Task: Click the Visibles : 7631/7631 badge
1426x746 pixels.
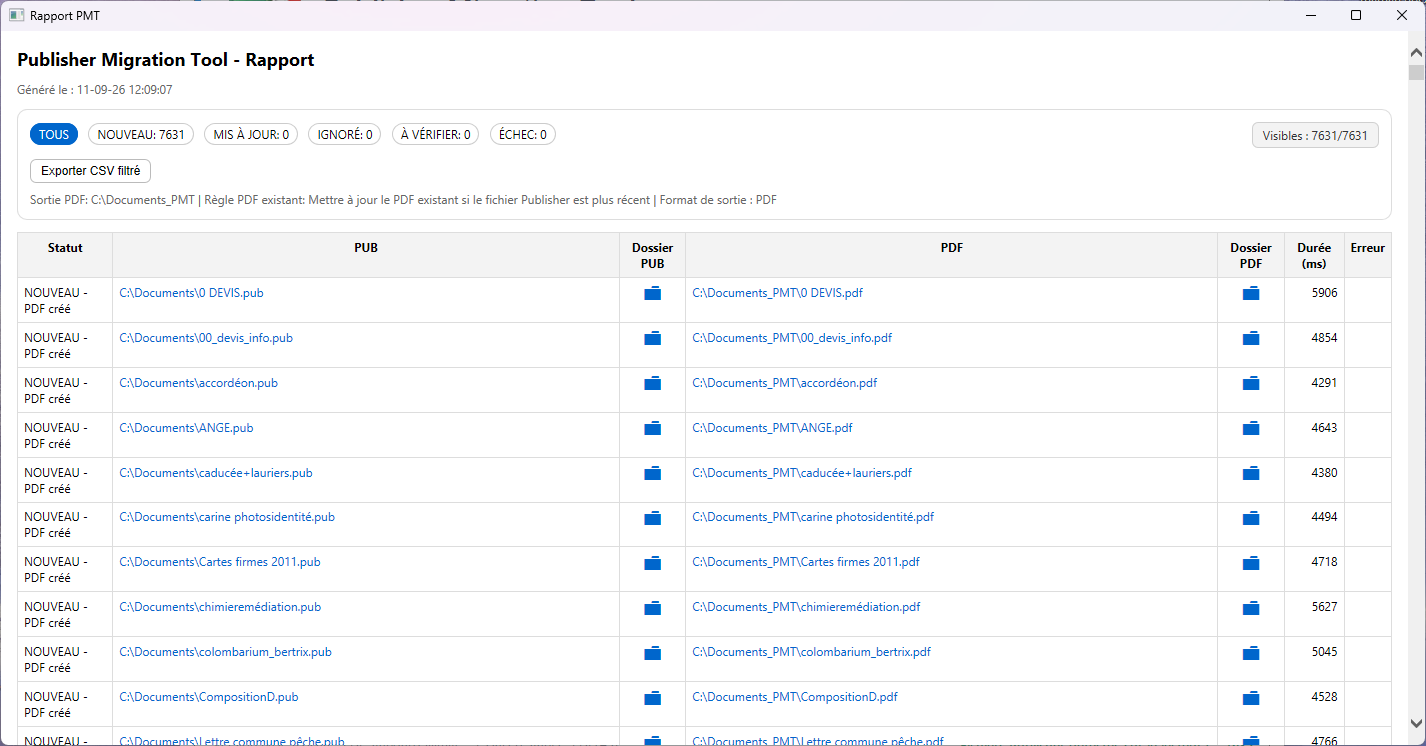Action: pyautogui.click(x=1315, y=135)
